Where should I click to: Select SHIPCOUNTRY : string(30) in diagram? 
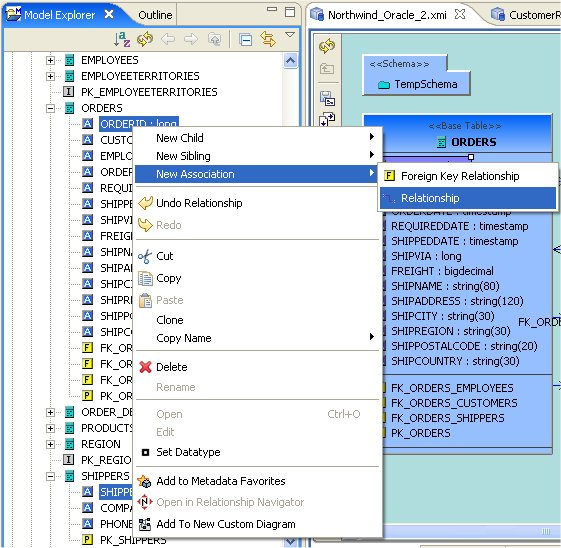tap(455, 361)
